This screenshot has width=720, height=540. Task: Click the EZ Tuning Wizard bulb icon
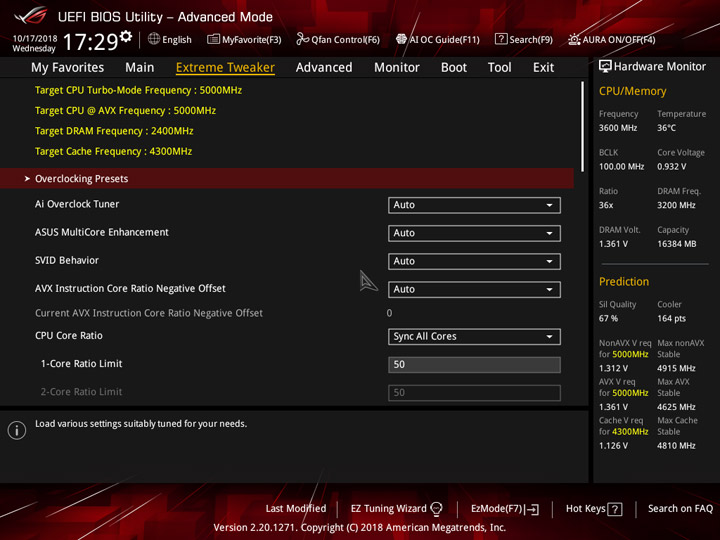click(436, 508)
